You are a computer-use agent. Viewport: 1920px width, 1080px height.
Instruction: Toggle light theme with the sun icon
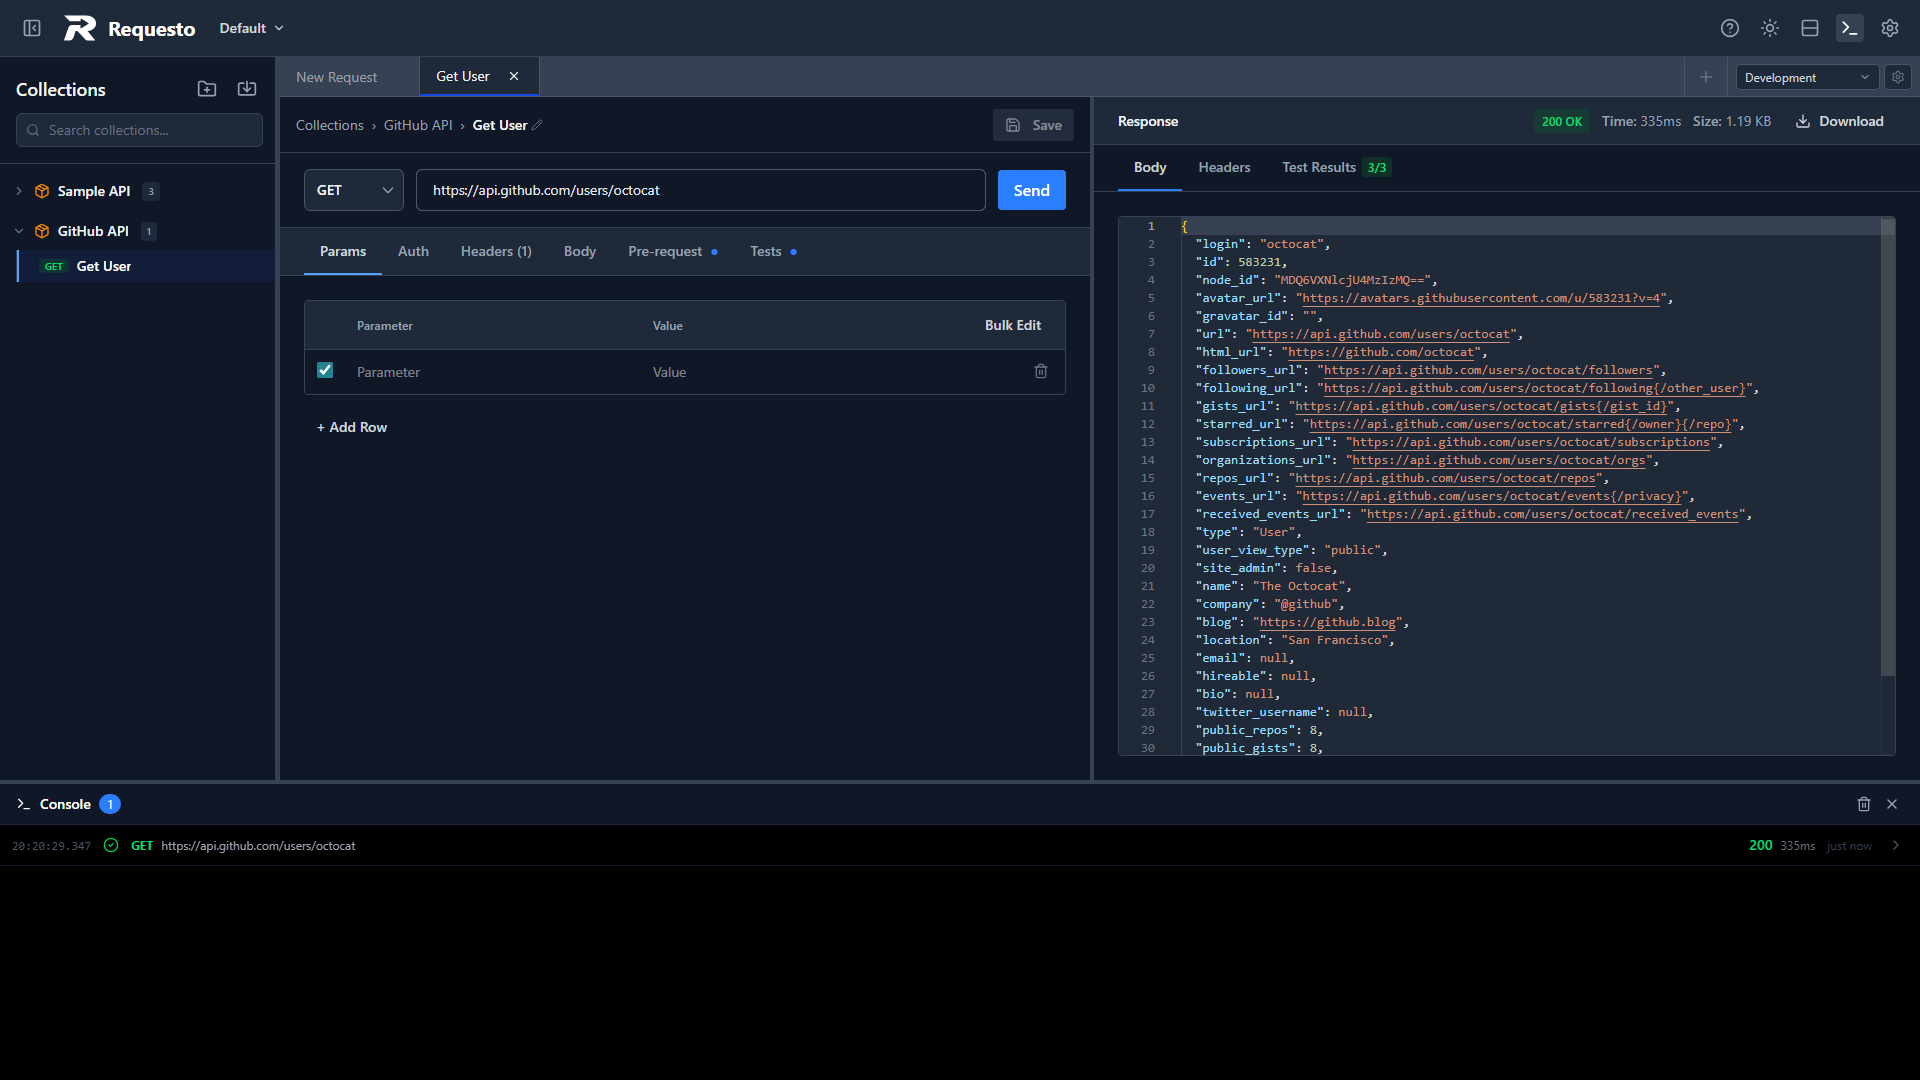pyautogui.click(x=1770, y=28)
